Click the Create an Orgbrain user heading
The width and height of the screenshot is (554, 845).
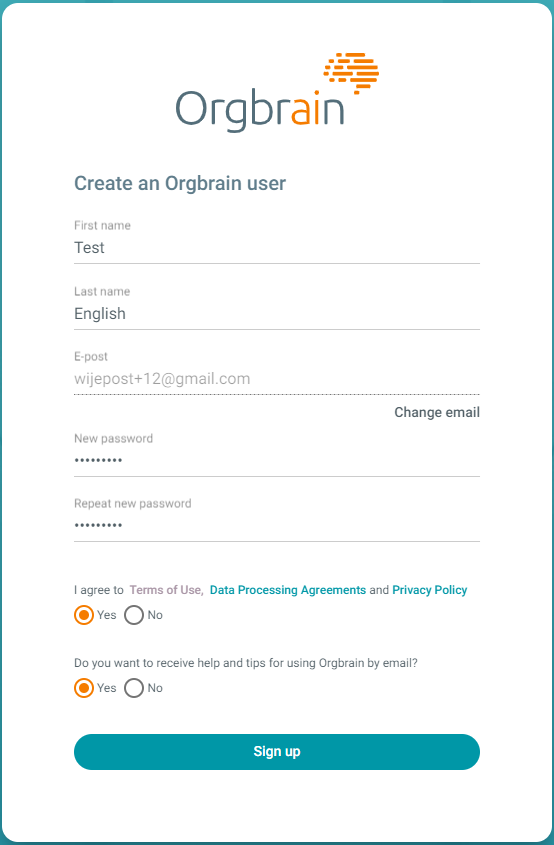pyautogui.click(x=180, y=184)
